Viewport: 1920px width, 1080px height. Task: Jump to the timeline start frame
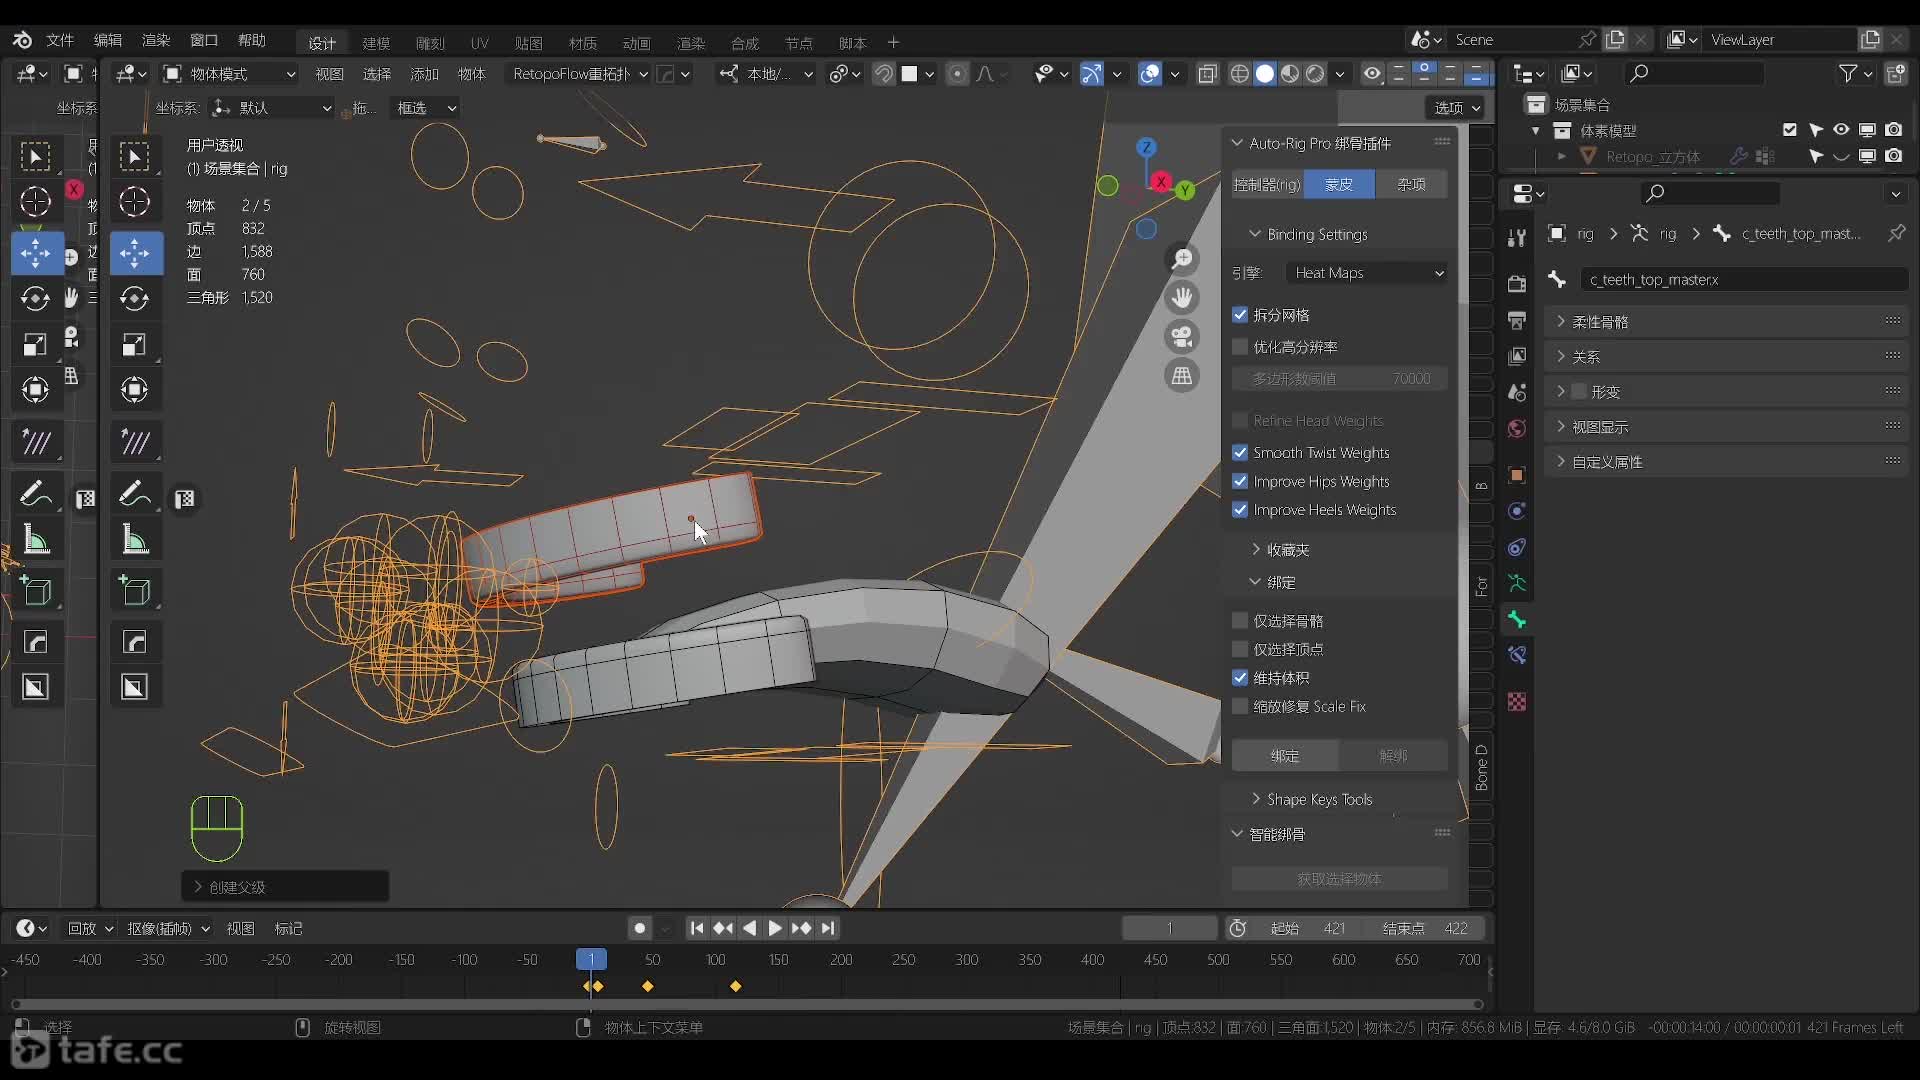click(x=697, y=929)
